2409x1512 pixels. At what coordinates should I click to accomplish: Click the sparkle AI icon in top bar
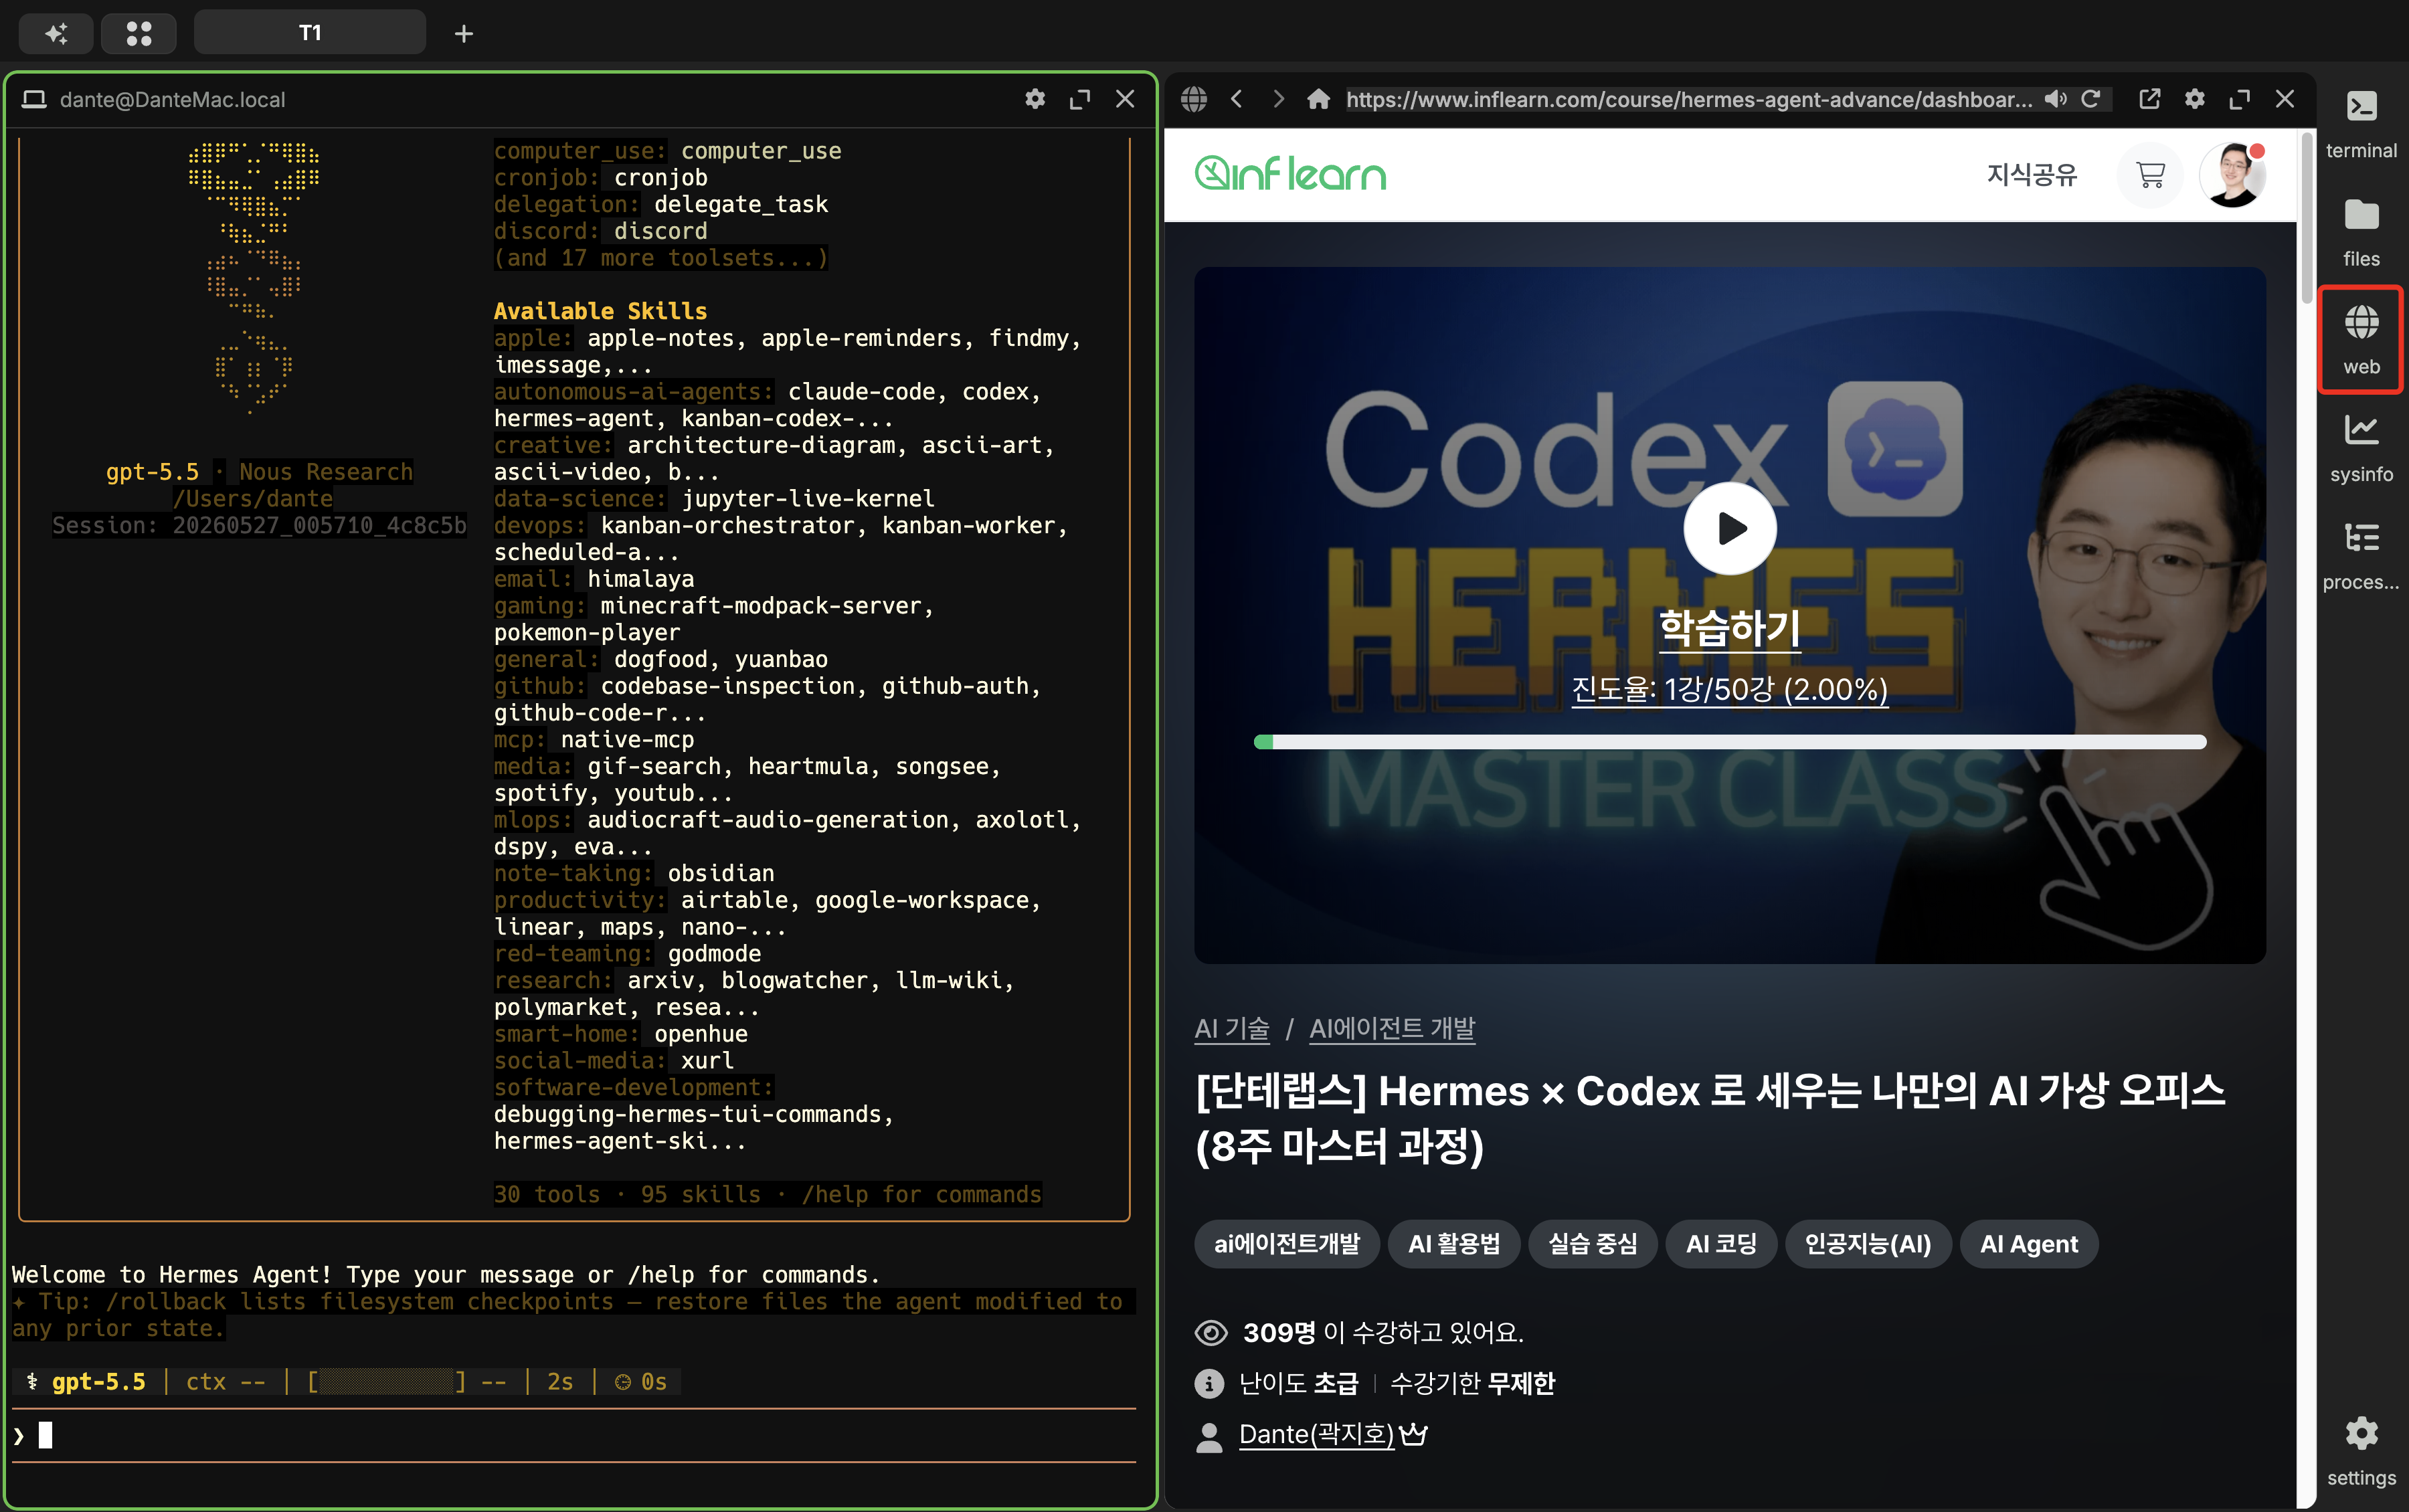click(56, 34)
